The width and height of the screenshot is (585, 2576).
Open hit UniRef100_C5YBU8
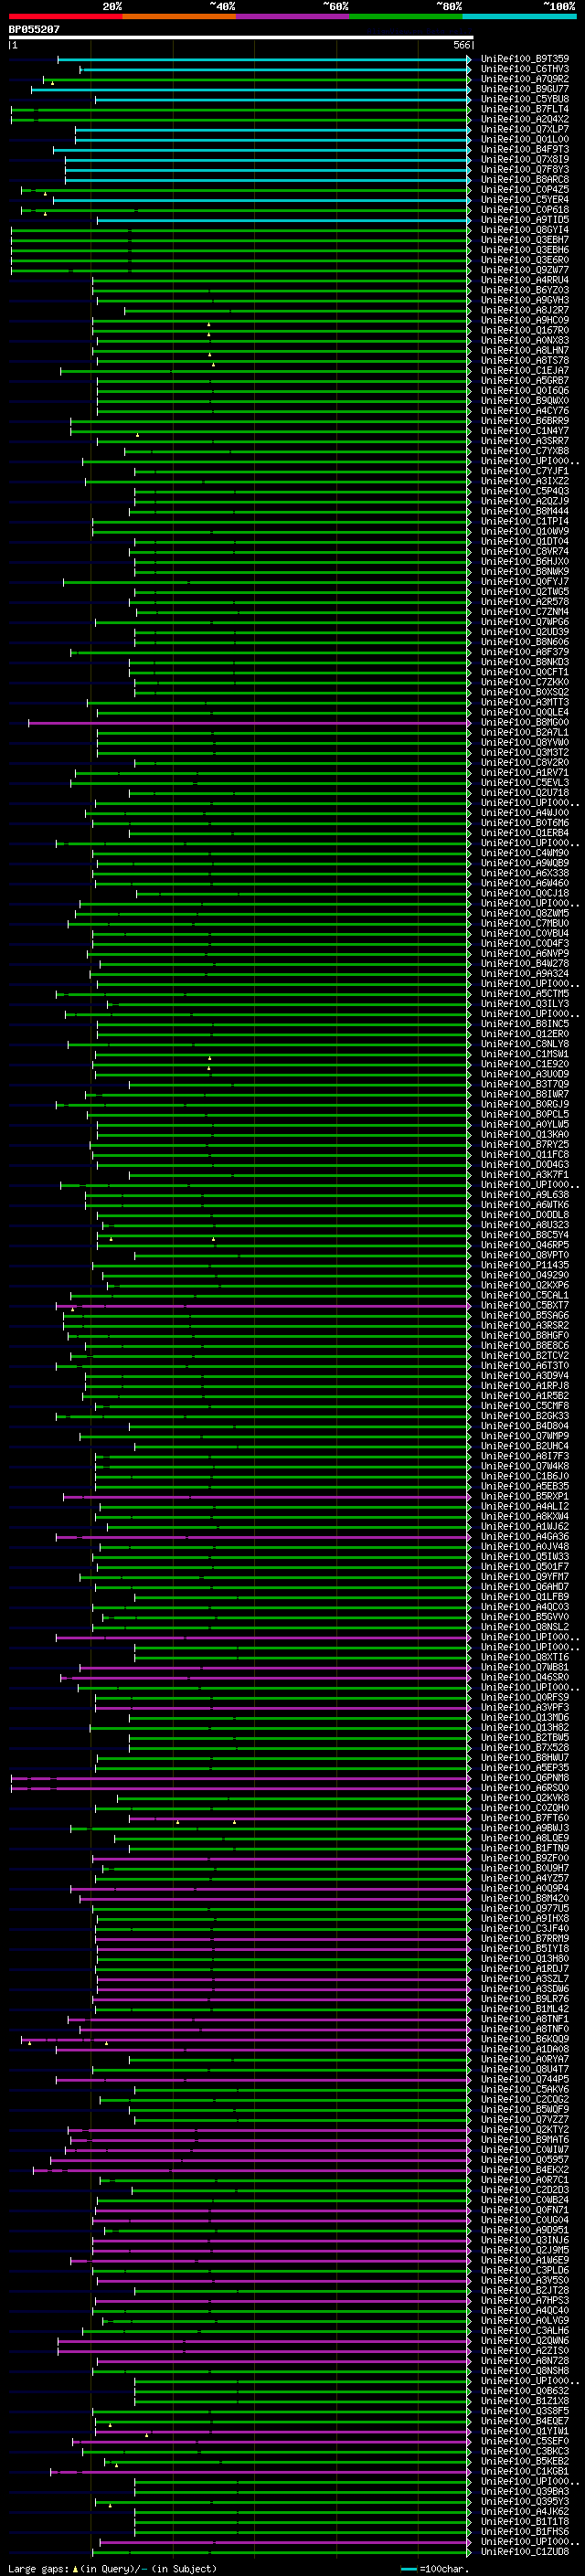coord(525,99)
